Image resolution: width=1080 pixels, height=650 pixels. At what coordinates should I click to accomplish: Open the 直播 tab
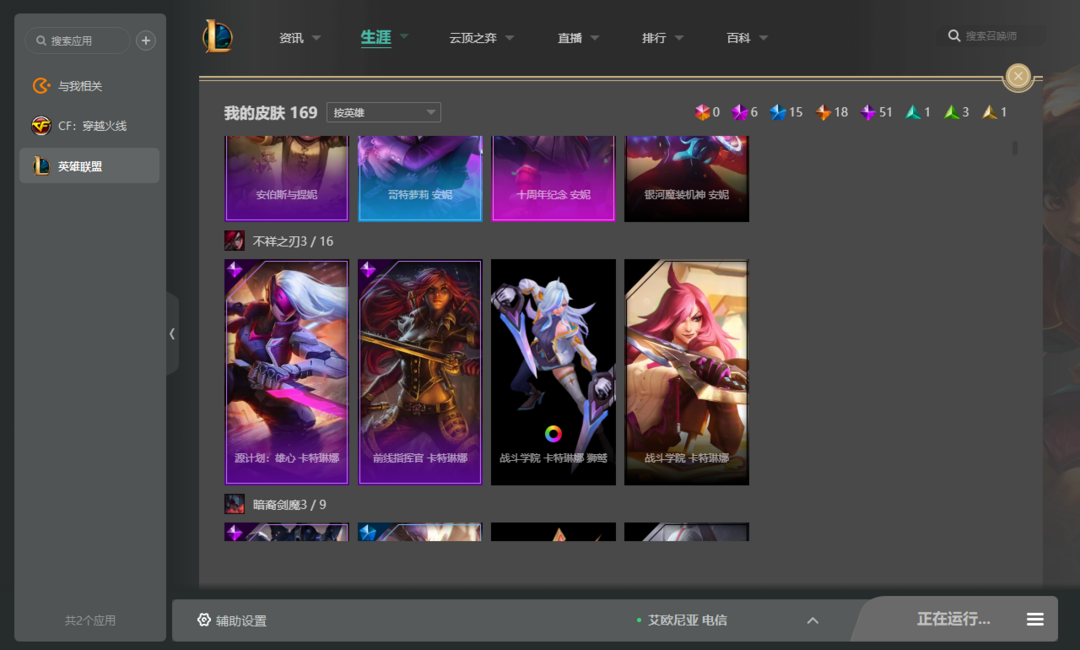[x=570, y=38]
